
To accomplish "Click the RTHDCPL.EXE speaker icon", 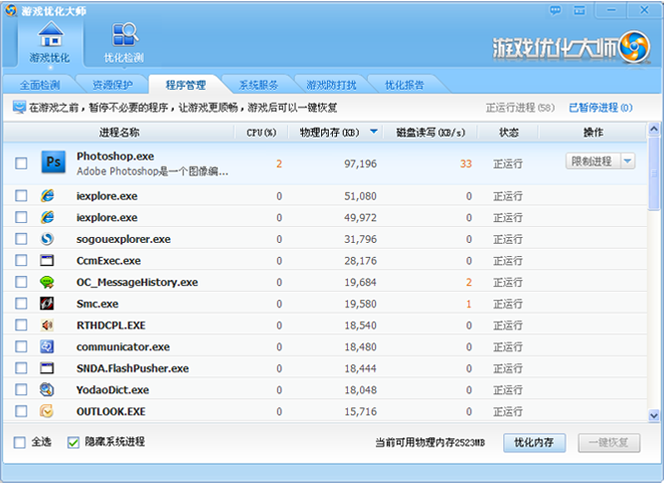I will pyautogui.click(x=47, y=325).
